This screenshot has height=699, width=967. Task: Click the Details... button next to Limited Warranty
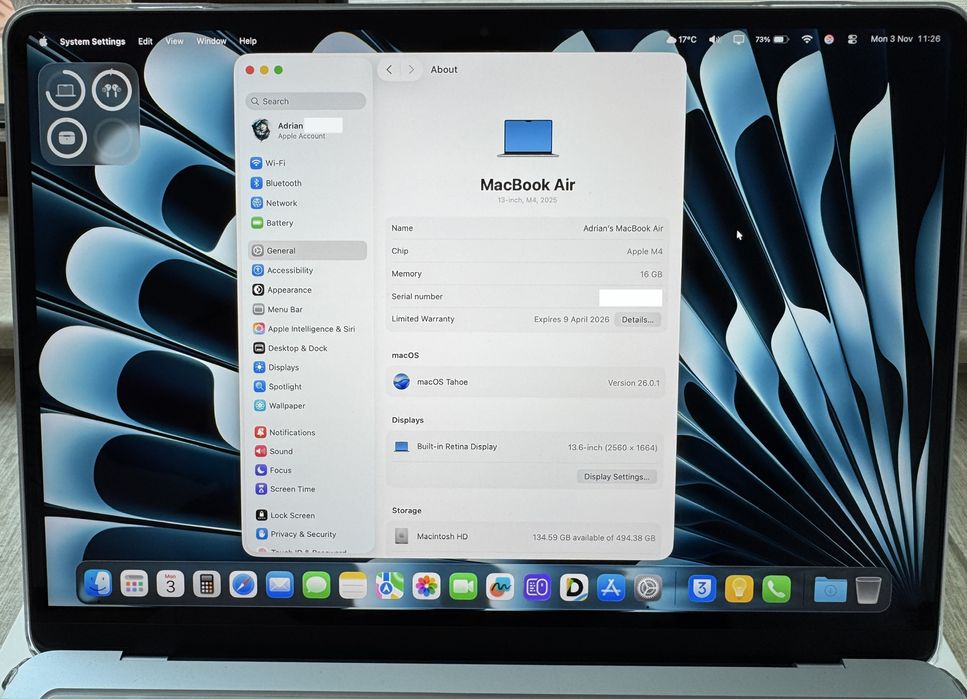coord(638,320)
